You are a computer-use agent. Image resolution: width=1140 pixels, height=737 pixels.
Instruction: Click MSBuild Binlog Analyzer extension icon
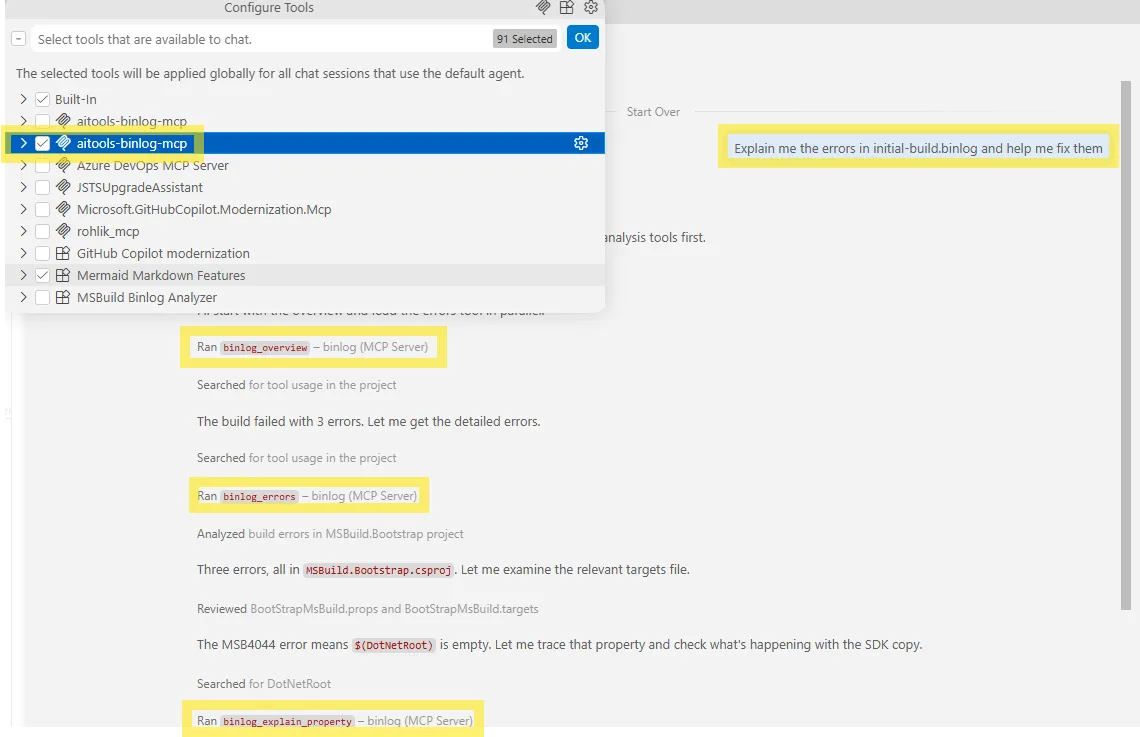point(63,297)
